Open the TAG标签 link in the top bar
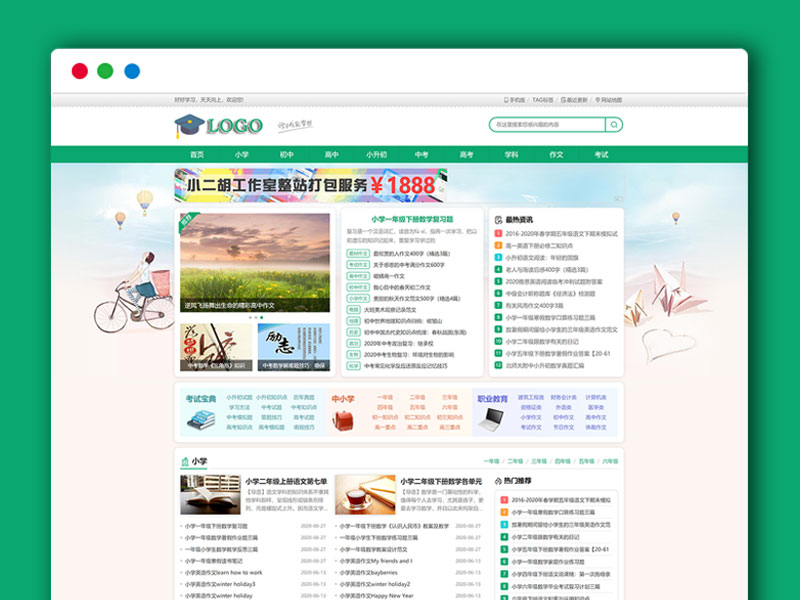 [x=542, y=99]
